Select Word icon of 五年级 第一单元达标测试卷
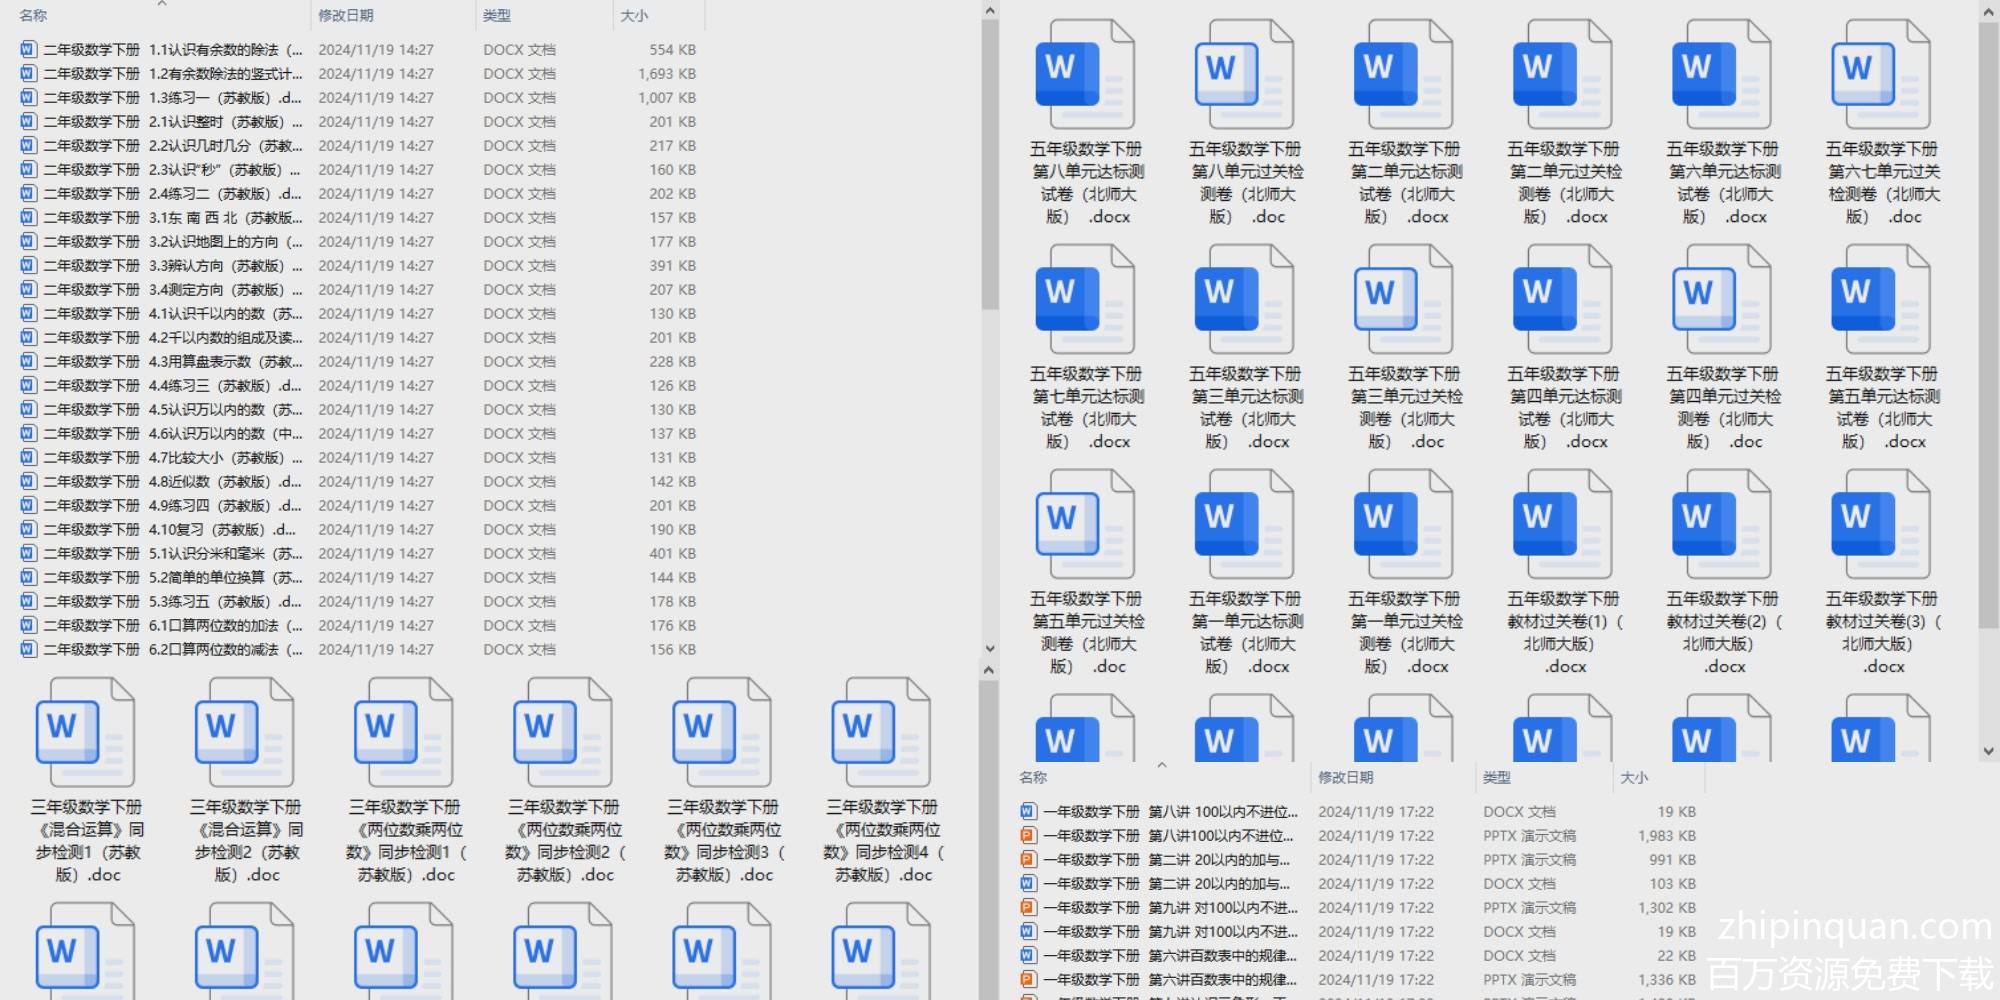The height and width of the screenshot is (1000, 2000). click(x=1244, y=526)
